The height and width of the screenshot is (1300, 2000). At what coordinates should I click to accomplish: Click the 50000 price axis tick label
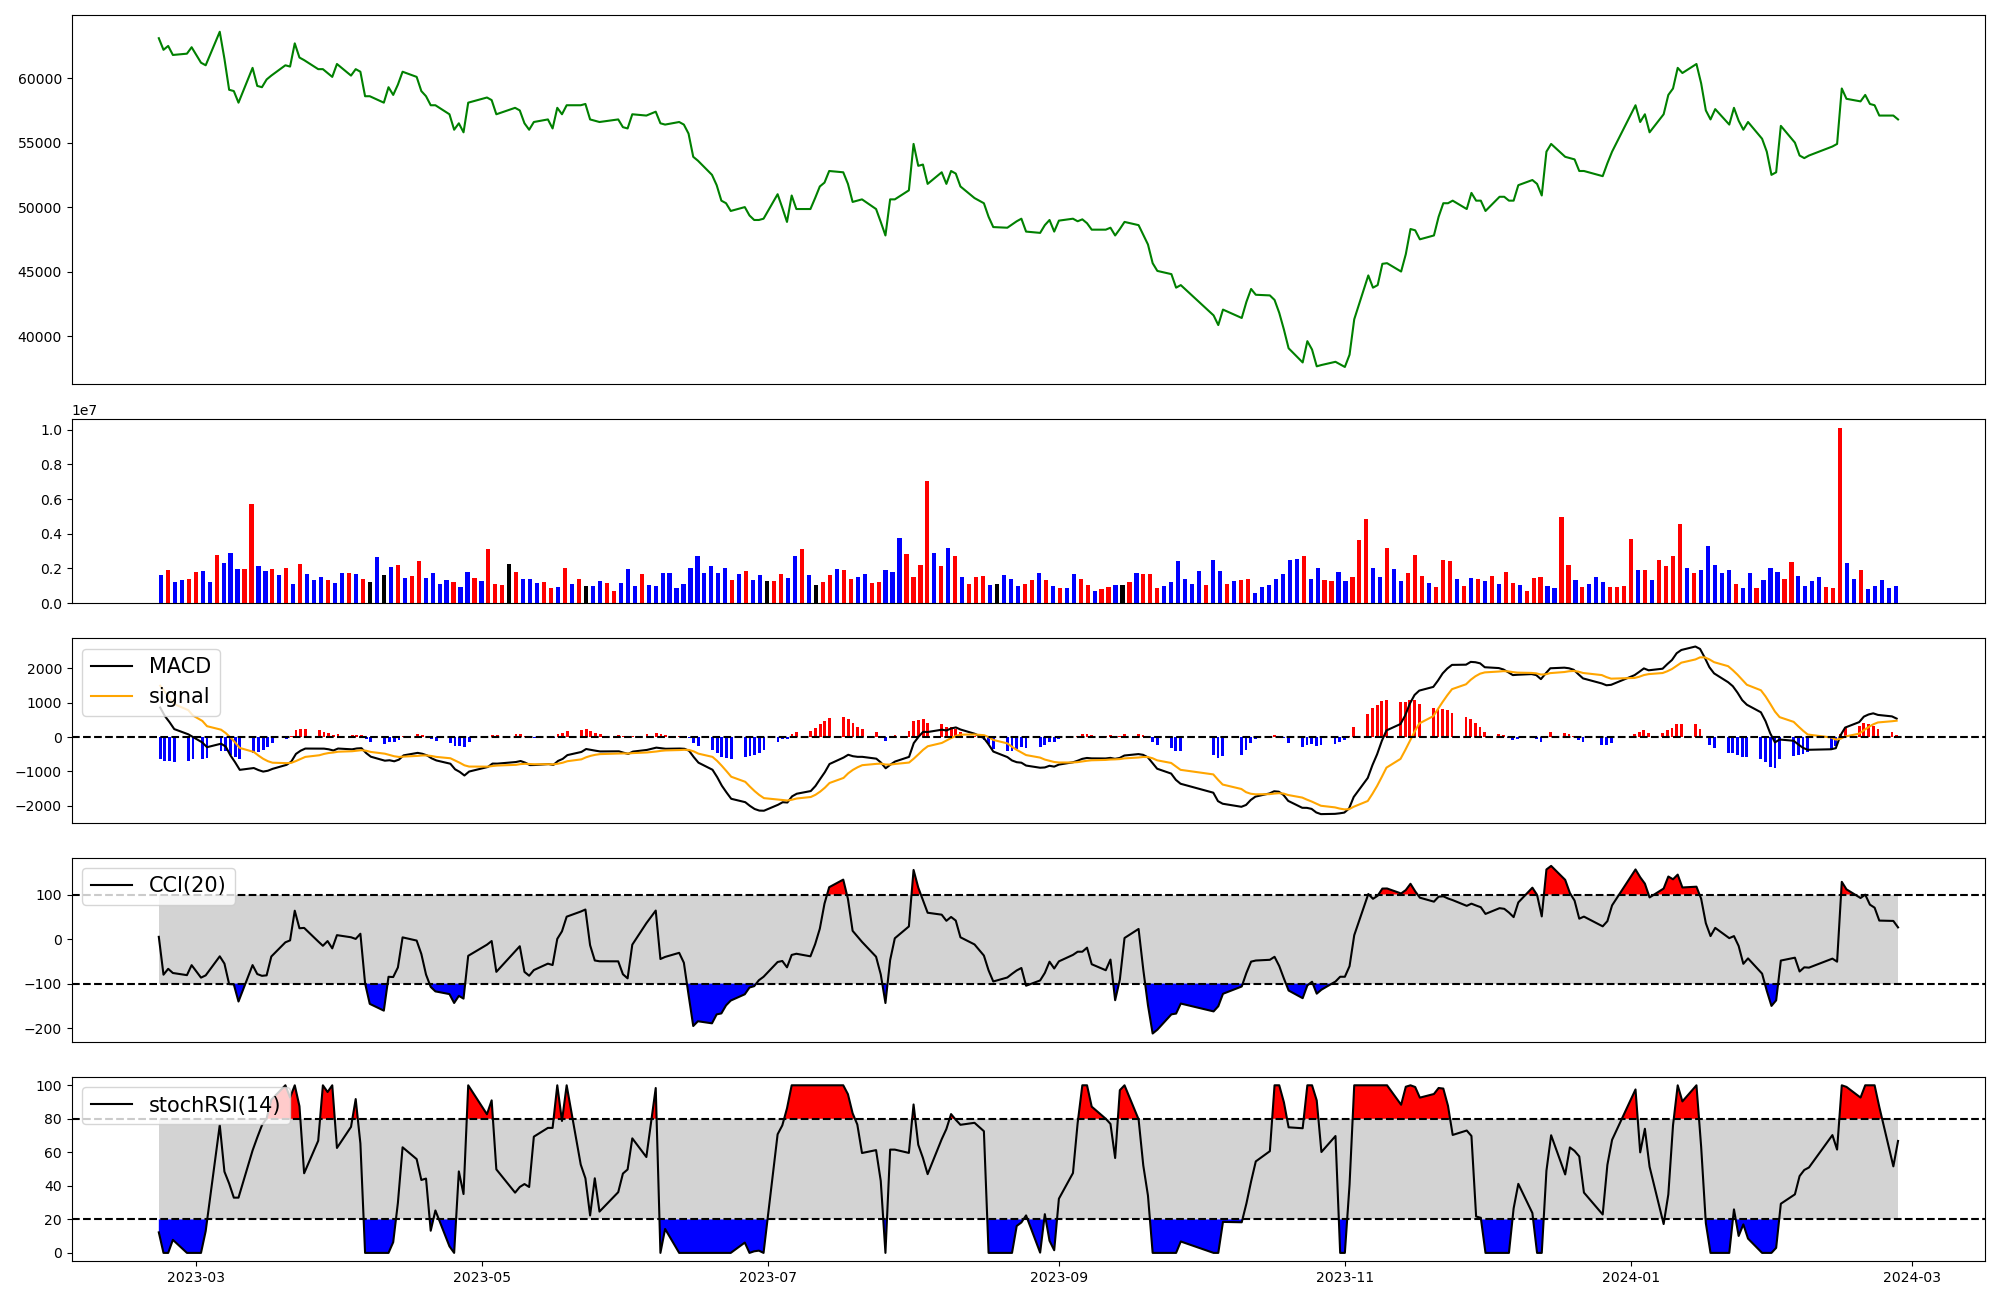pos(40,208)
